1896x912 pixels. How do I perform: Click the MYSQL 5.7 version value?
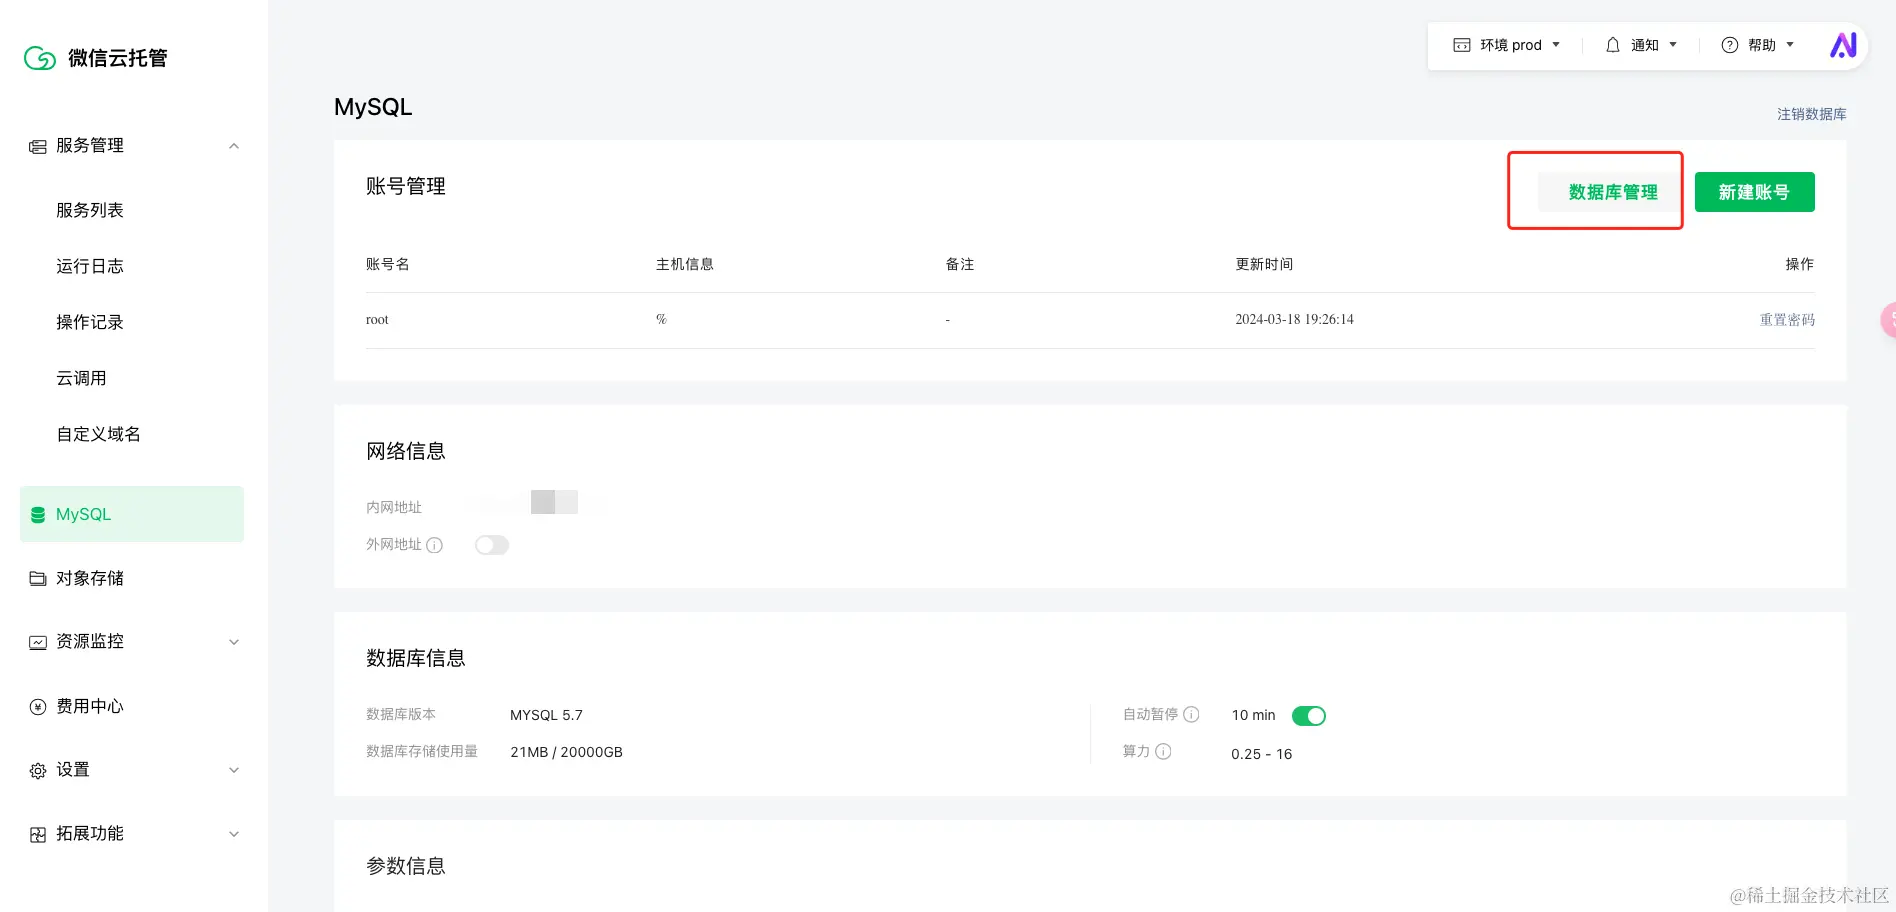(546, 715)
